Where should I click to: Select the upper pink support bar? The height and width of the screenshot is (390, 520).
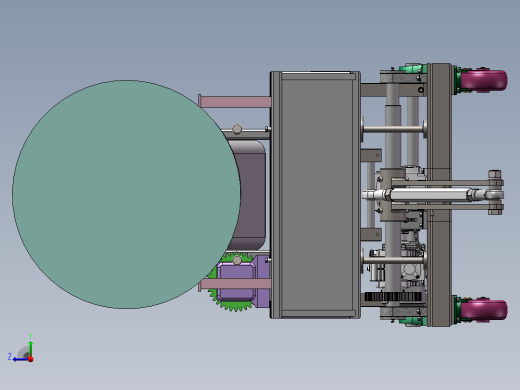(x=235, y=102)
